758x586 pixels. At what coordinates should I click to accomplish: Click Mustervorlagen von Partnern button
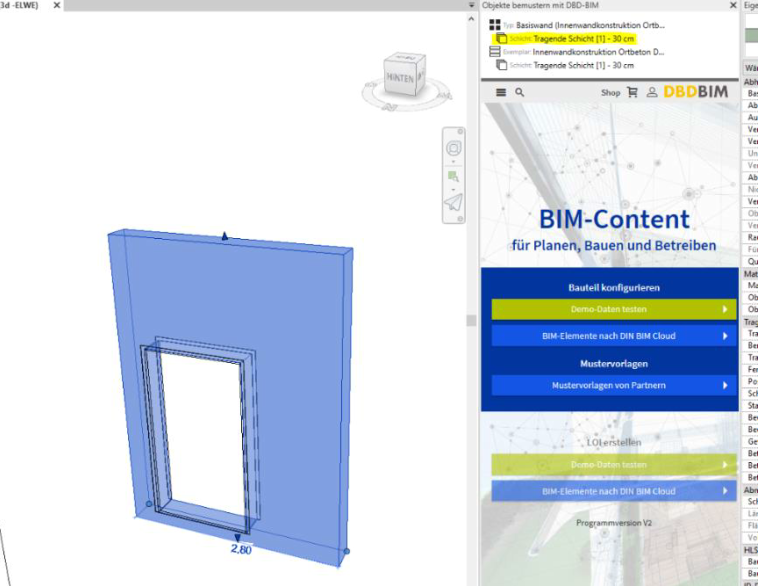[x=609, y=385]
